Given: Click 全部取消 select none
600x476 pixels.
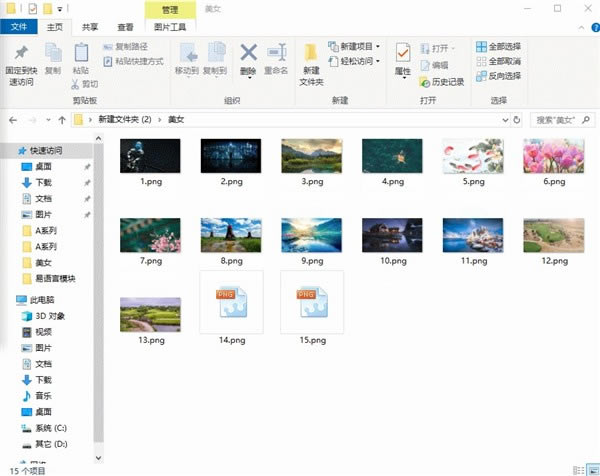Looking at the screenshot, I should click(x=498, y=61).
